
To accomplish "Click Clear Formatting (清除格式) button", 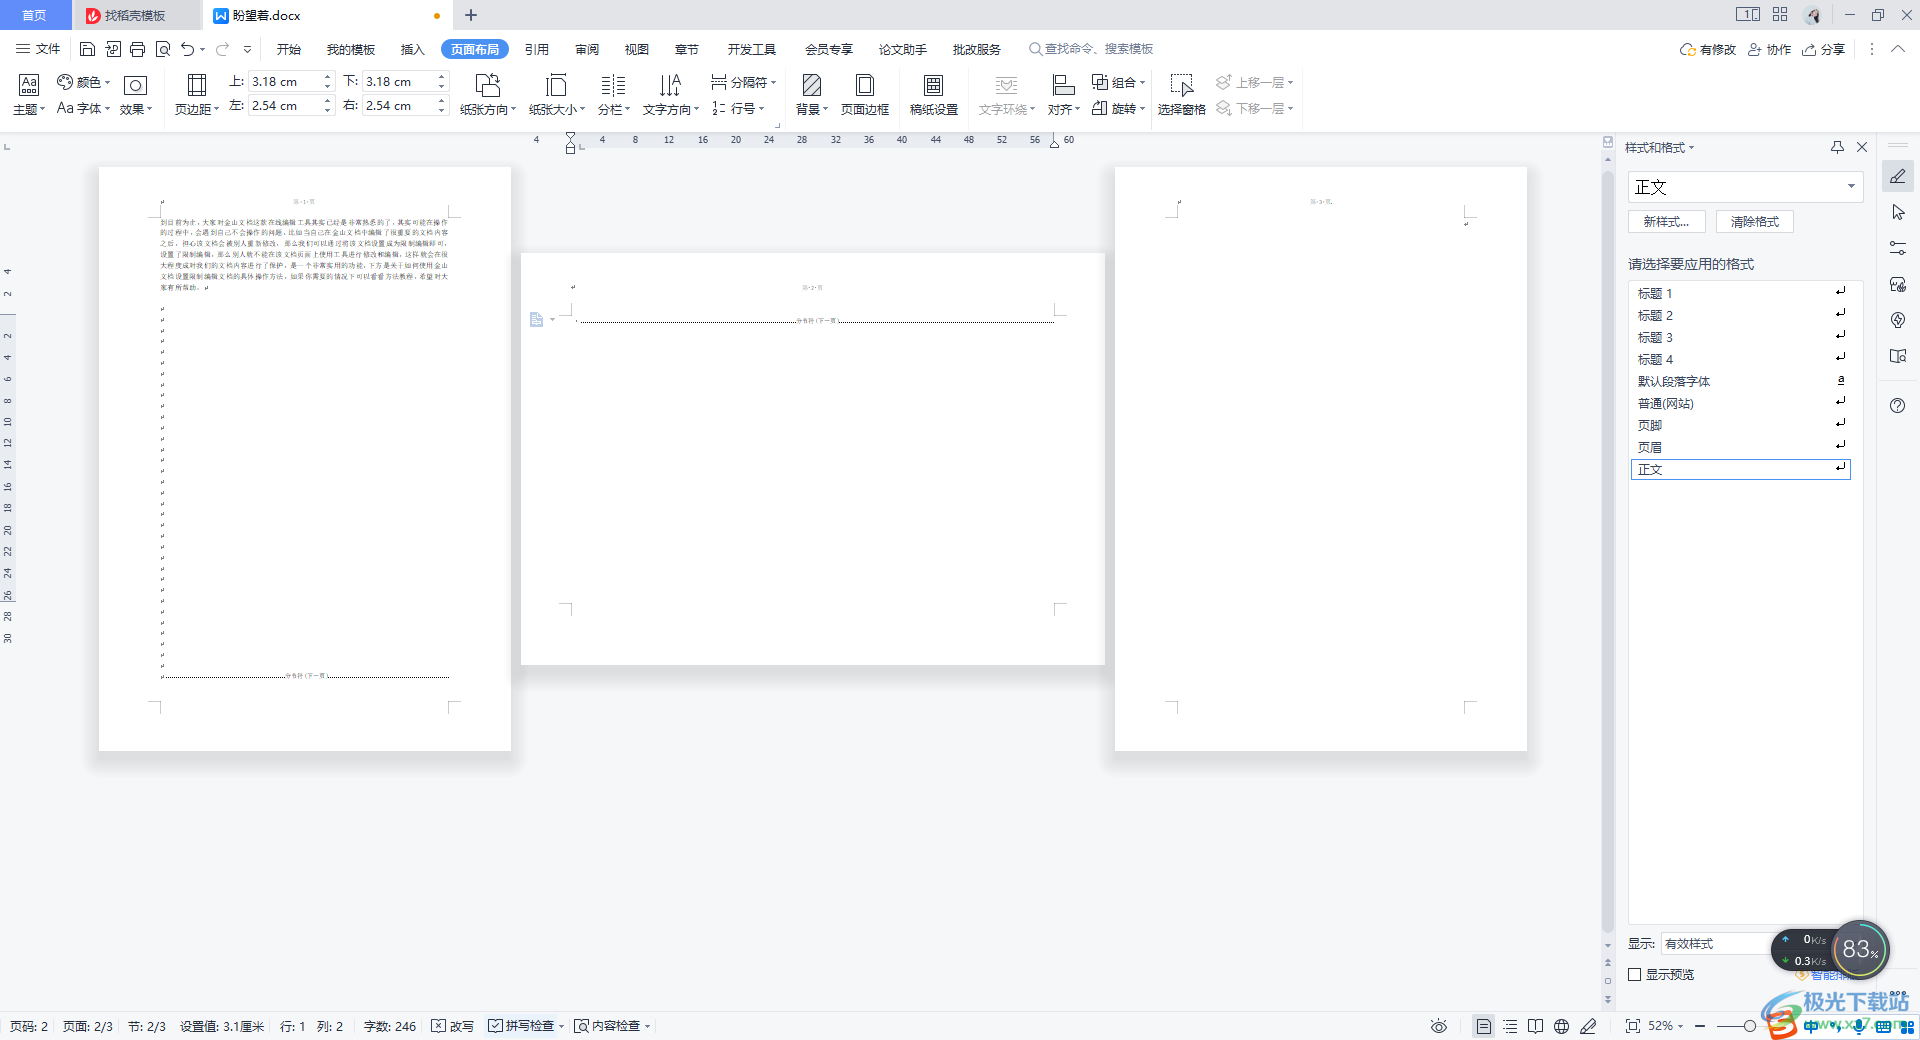I will pyautogui.click(x=1755, y=222).
